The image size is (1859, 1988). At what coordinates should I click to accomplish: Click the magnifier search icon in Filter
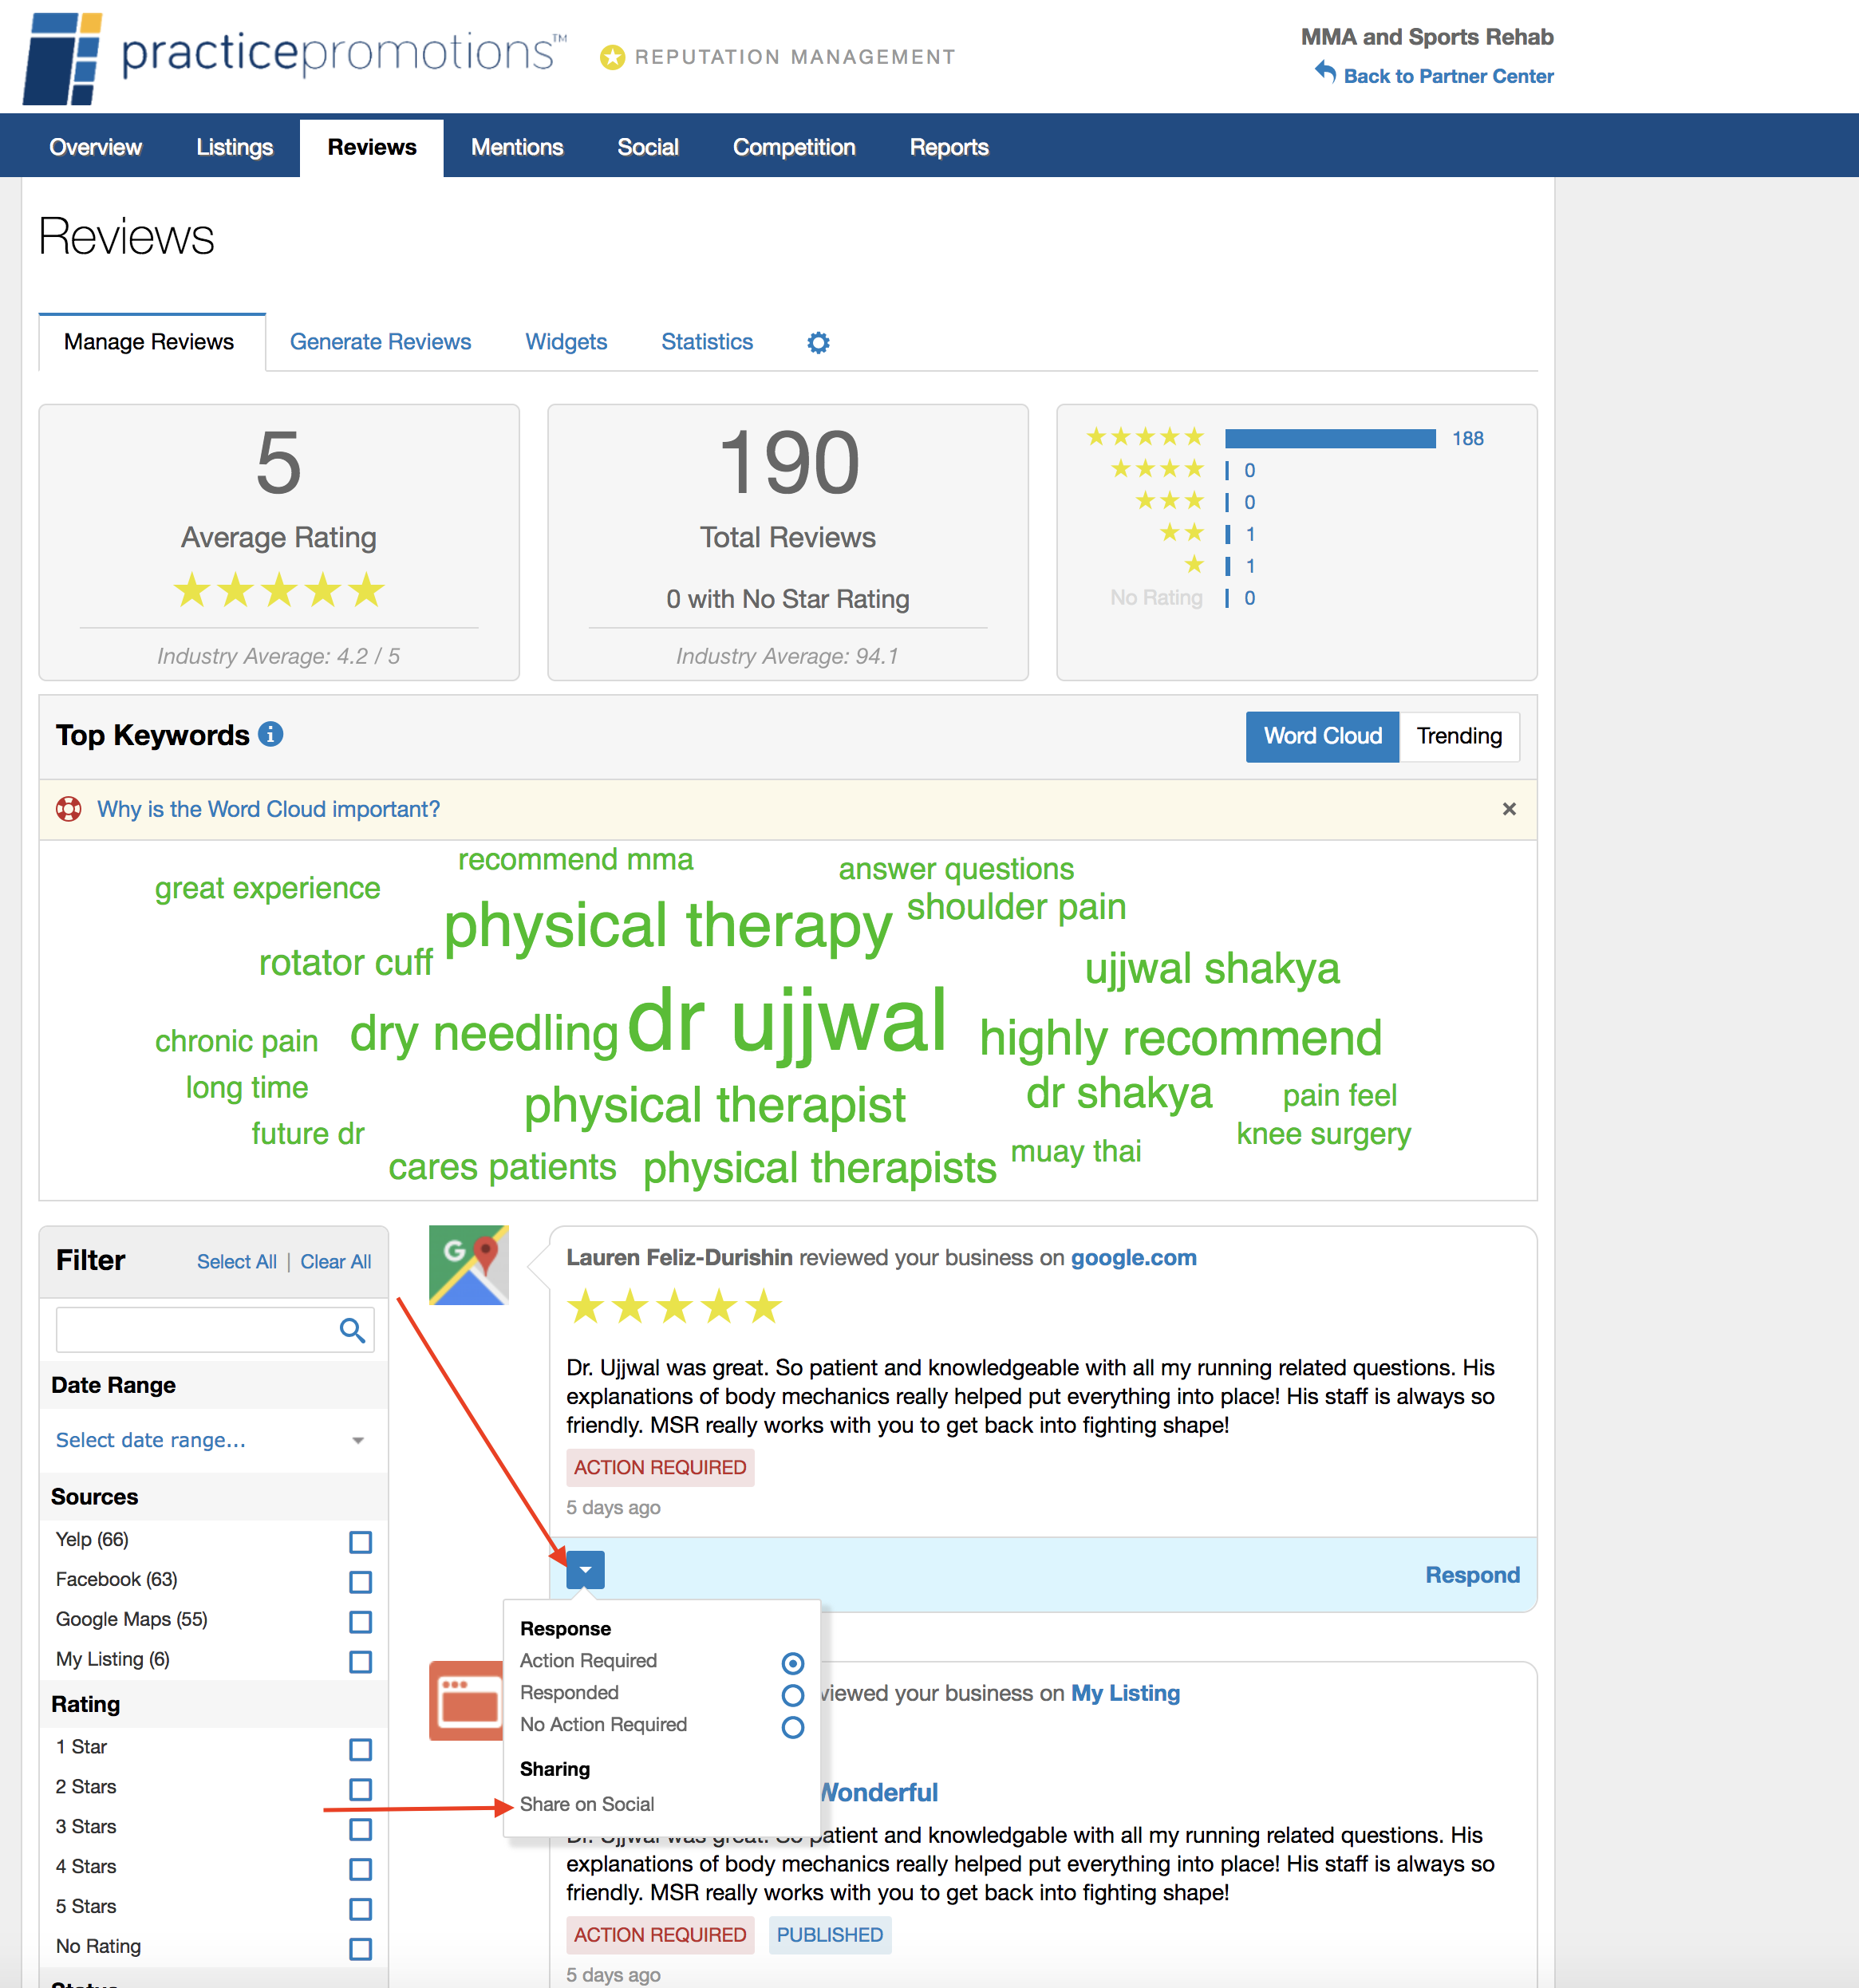(351, 1330)
